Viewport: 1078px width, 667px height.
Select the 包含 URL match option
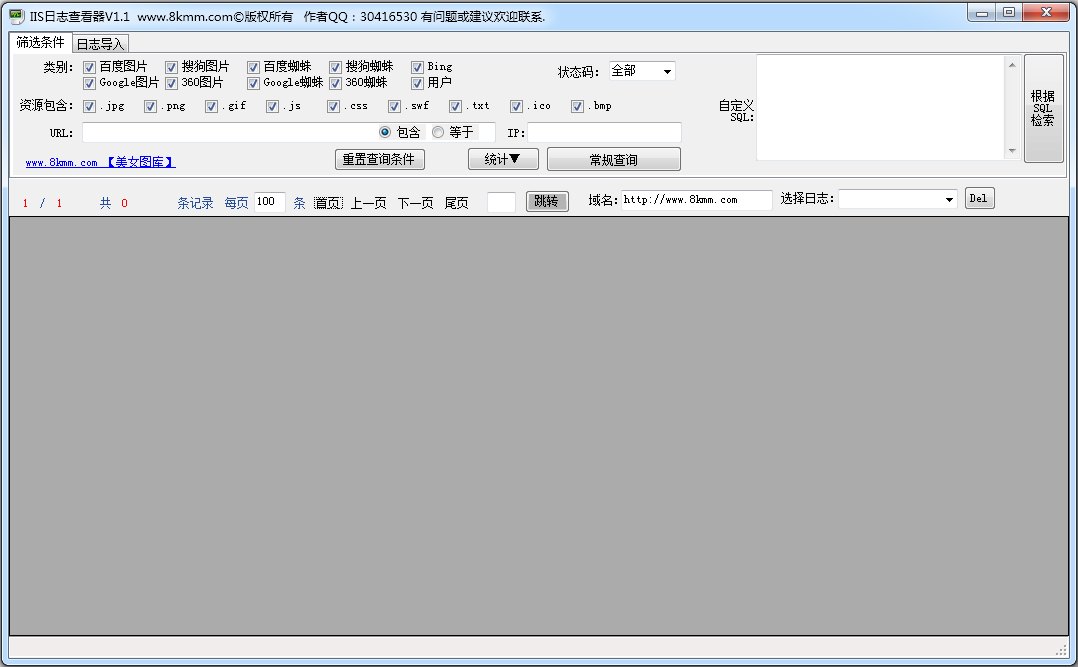point(385,132)
